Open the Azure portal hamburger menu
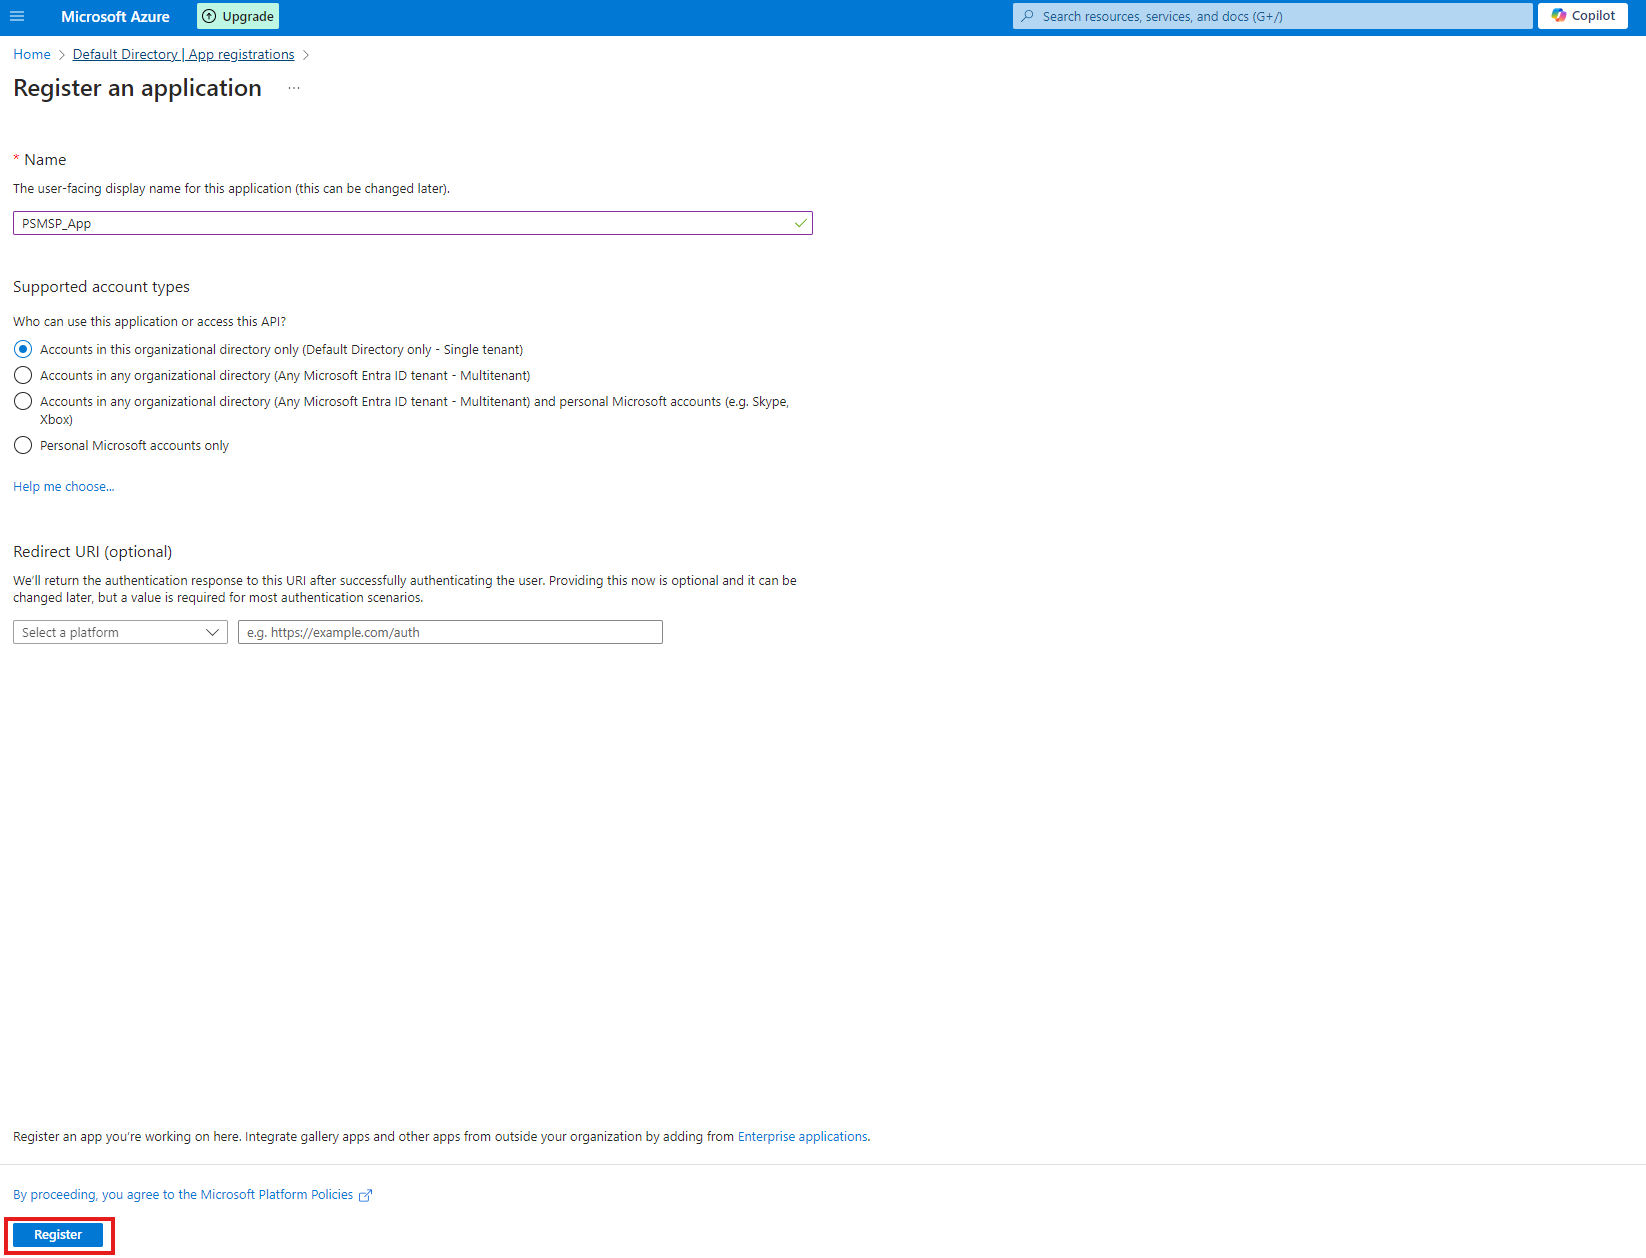Viewport: 1646px width, 1258px height. click(x=17, y=16)
